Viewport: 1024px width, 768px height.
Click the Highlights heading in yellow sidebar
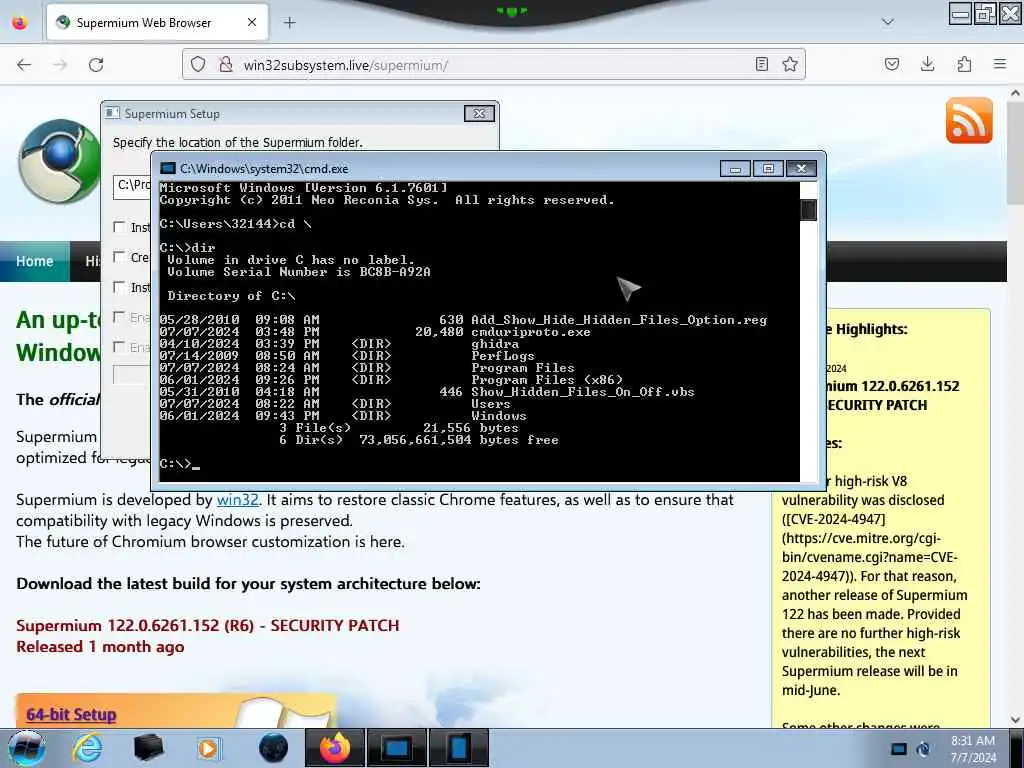coord(871,329)
